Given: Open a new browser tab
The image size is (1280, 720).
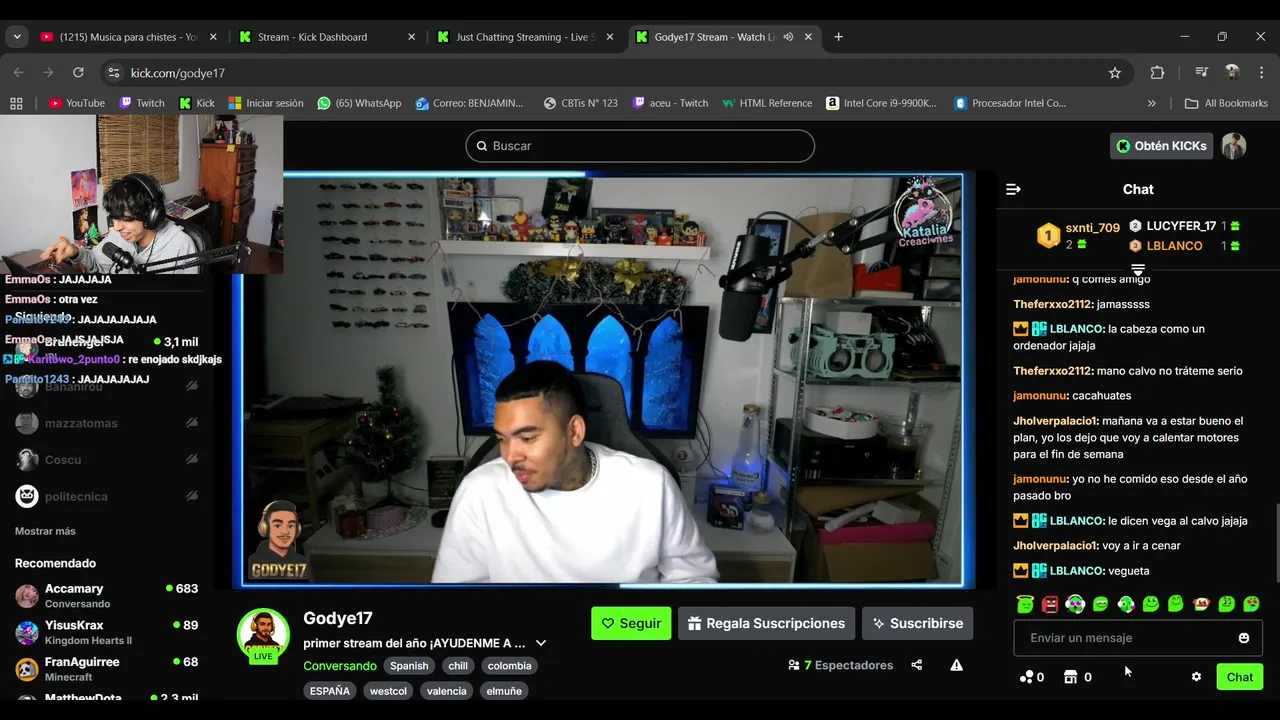Looking at the screenshot, I should click(x=838, y=37).
